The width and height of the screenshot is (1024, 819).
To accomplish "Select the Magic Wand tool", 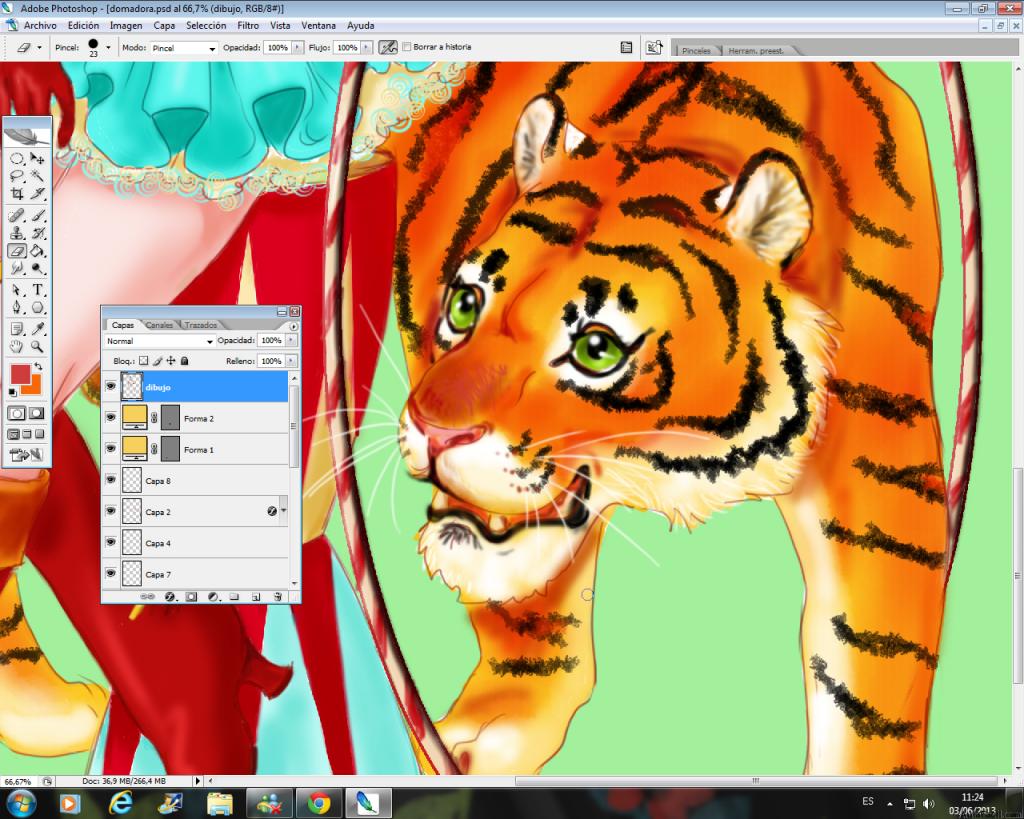I will pos(37,176).
